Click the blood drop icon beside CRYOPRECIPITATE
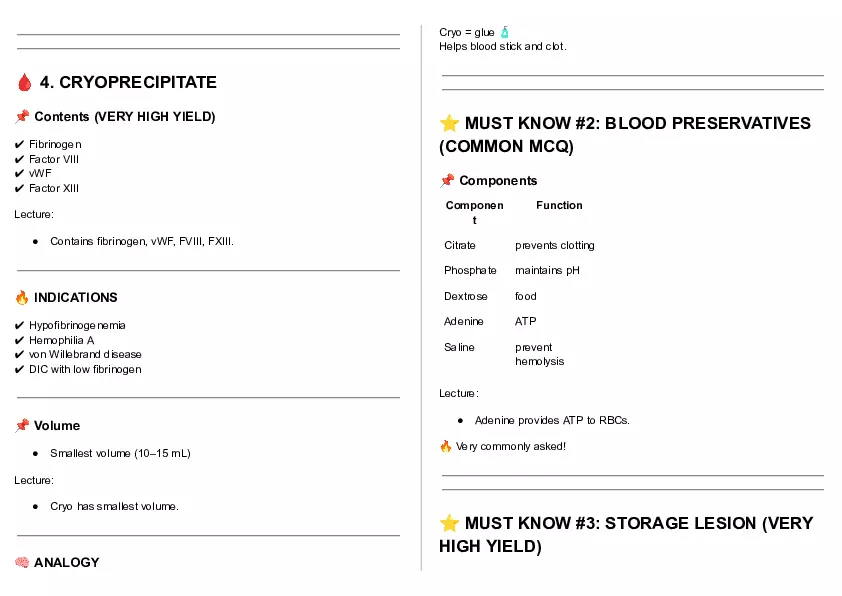The height and width of the screenshot is (596, 842). 24,83
